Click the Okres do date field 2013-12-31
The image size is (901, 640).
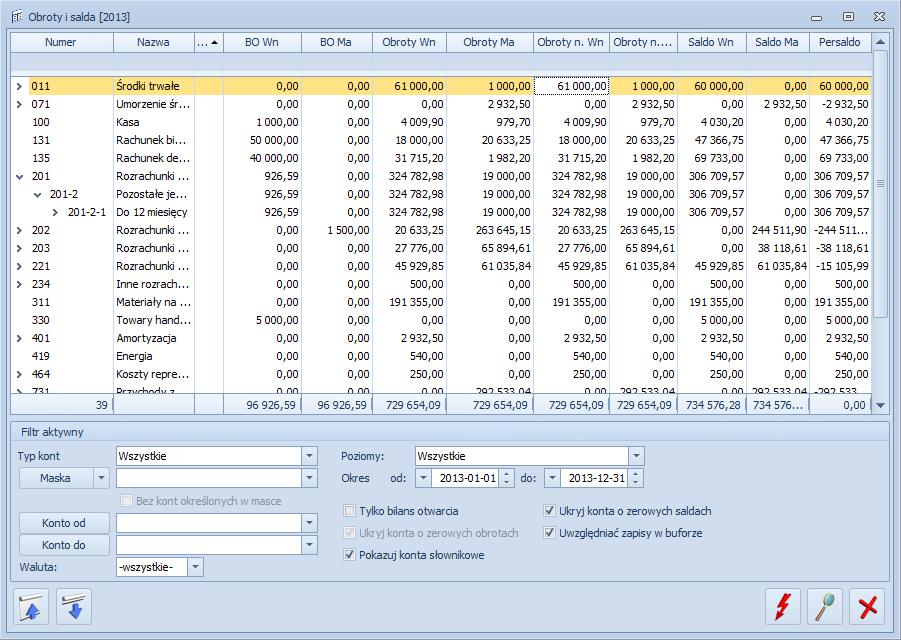(595, 478)
